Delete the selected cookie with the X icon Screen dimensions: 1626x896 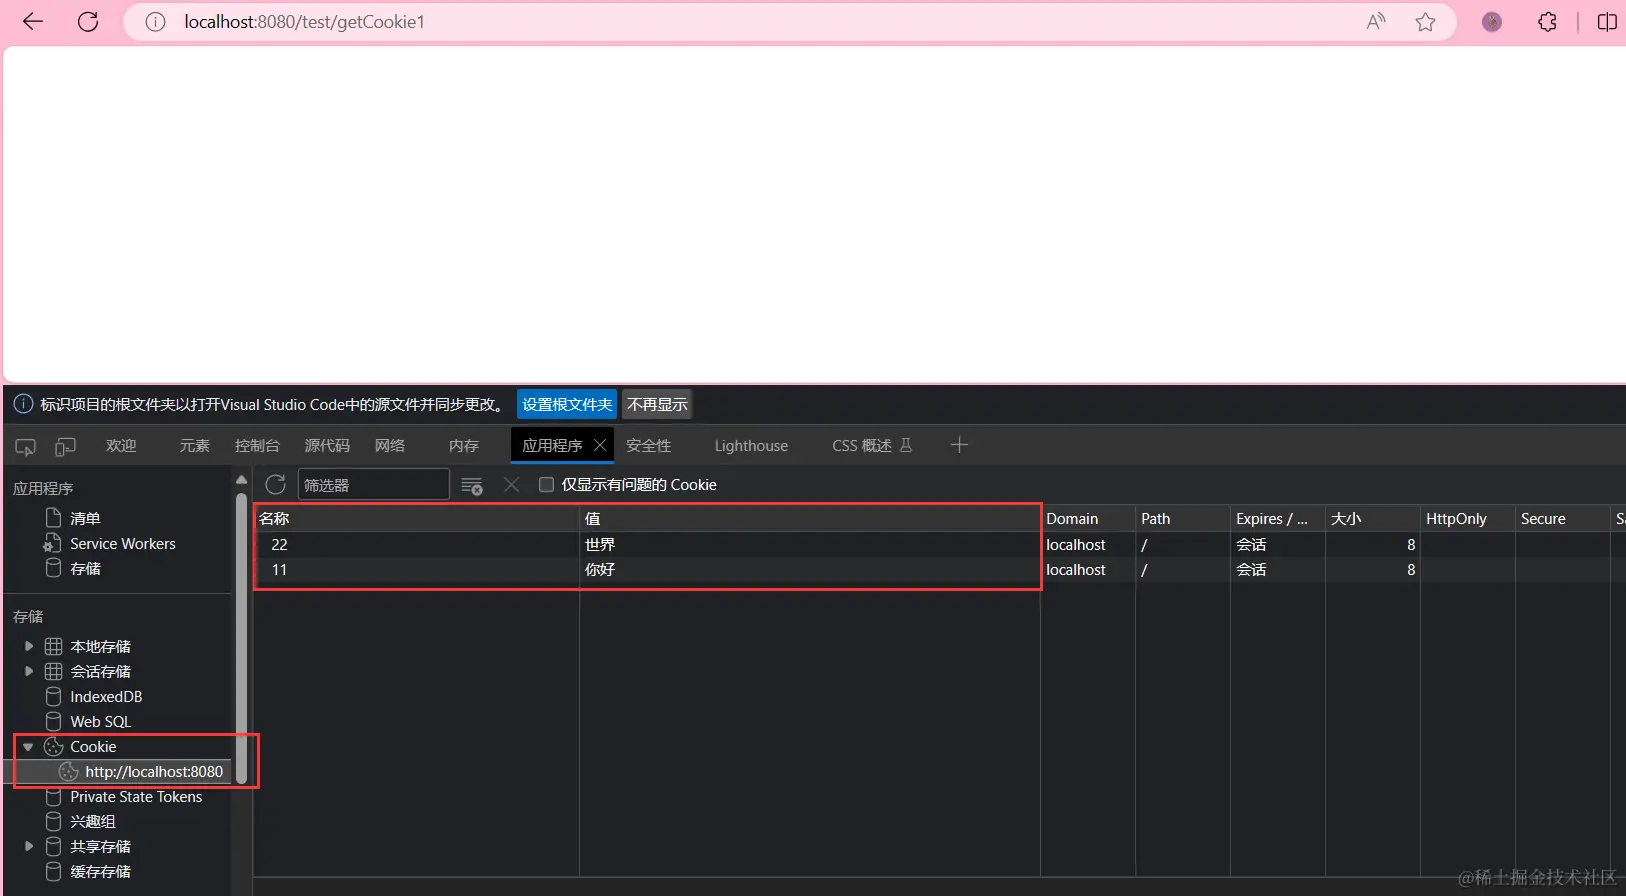tap(511, 485)
